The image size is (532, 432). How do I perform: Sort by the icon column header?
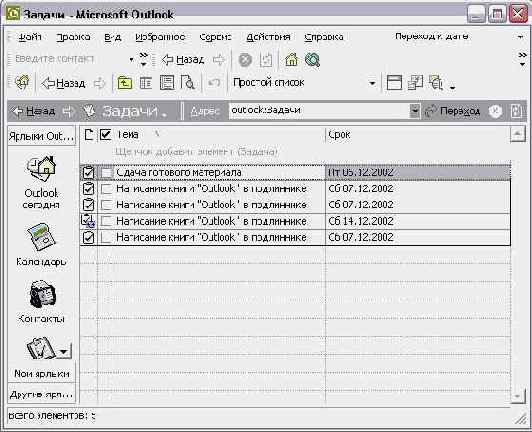(x=89, y=135)
